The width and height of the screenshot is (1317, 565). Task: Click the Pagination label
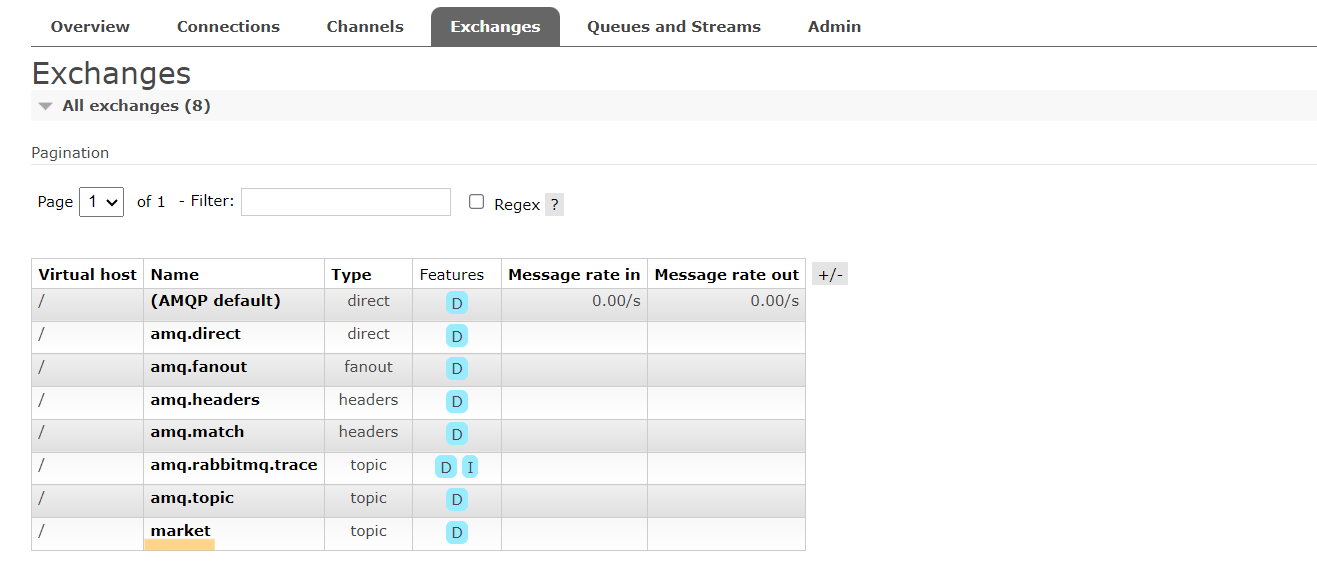pyautogui.click(x=70, y=153)
